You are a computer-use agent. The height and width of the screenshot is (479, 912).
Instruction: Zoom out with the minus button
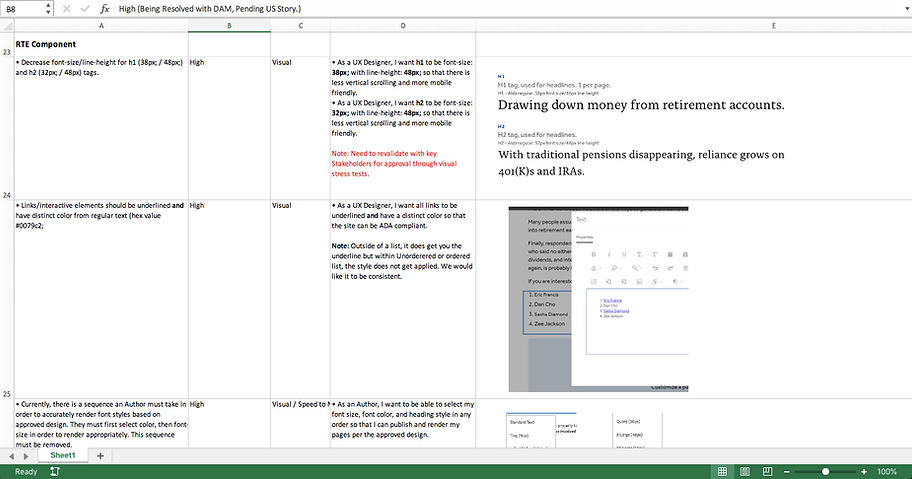pyautogui.click(x=787, y=471)
